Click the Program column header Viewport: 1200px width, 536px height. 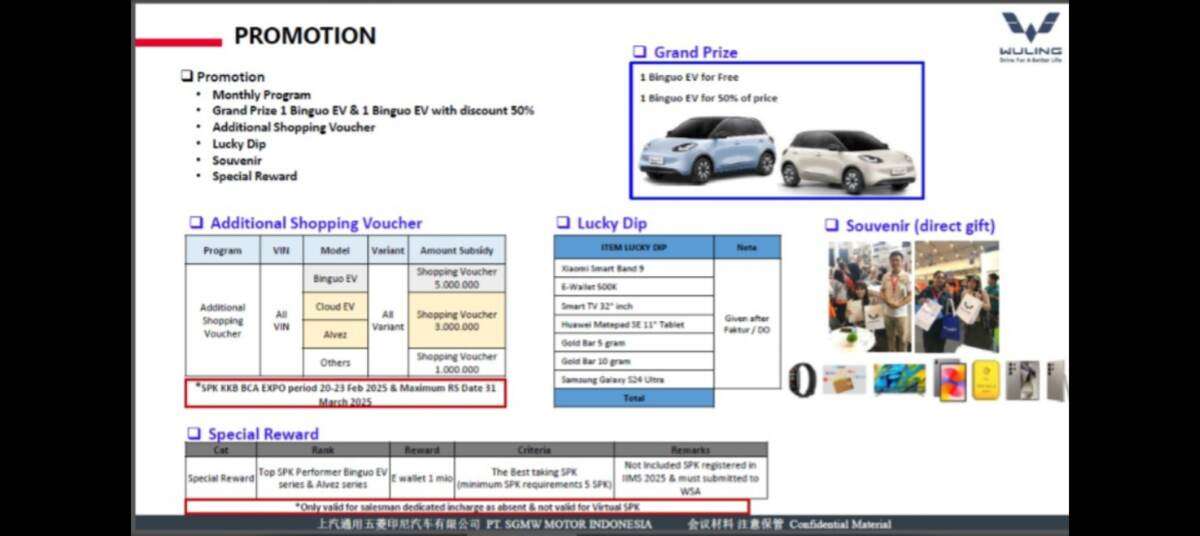click(x=222, y=250)
